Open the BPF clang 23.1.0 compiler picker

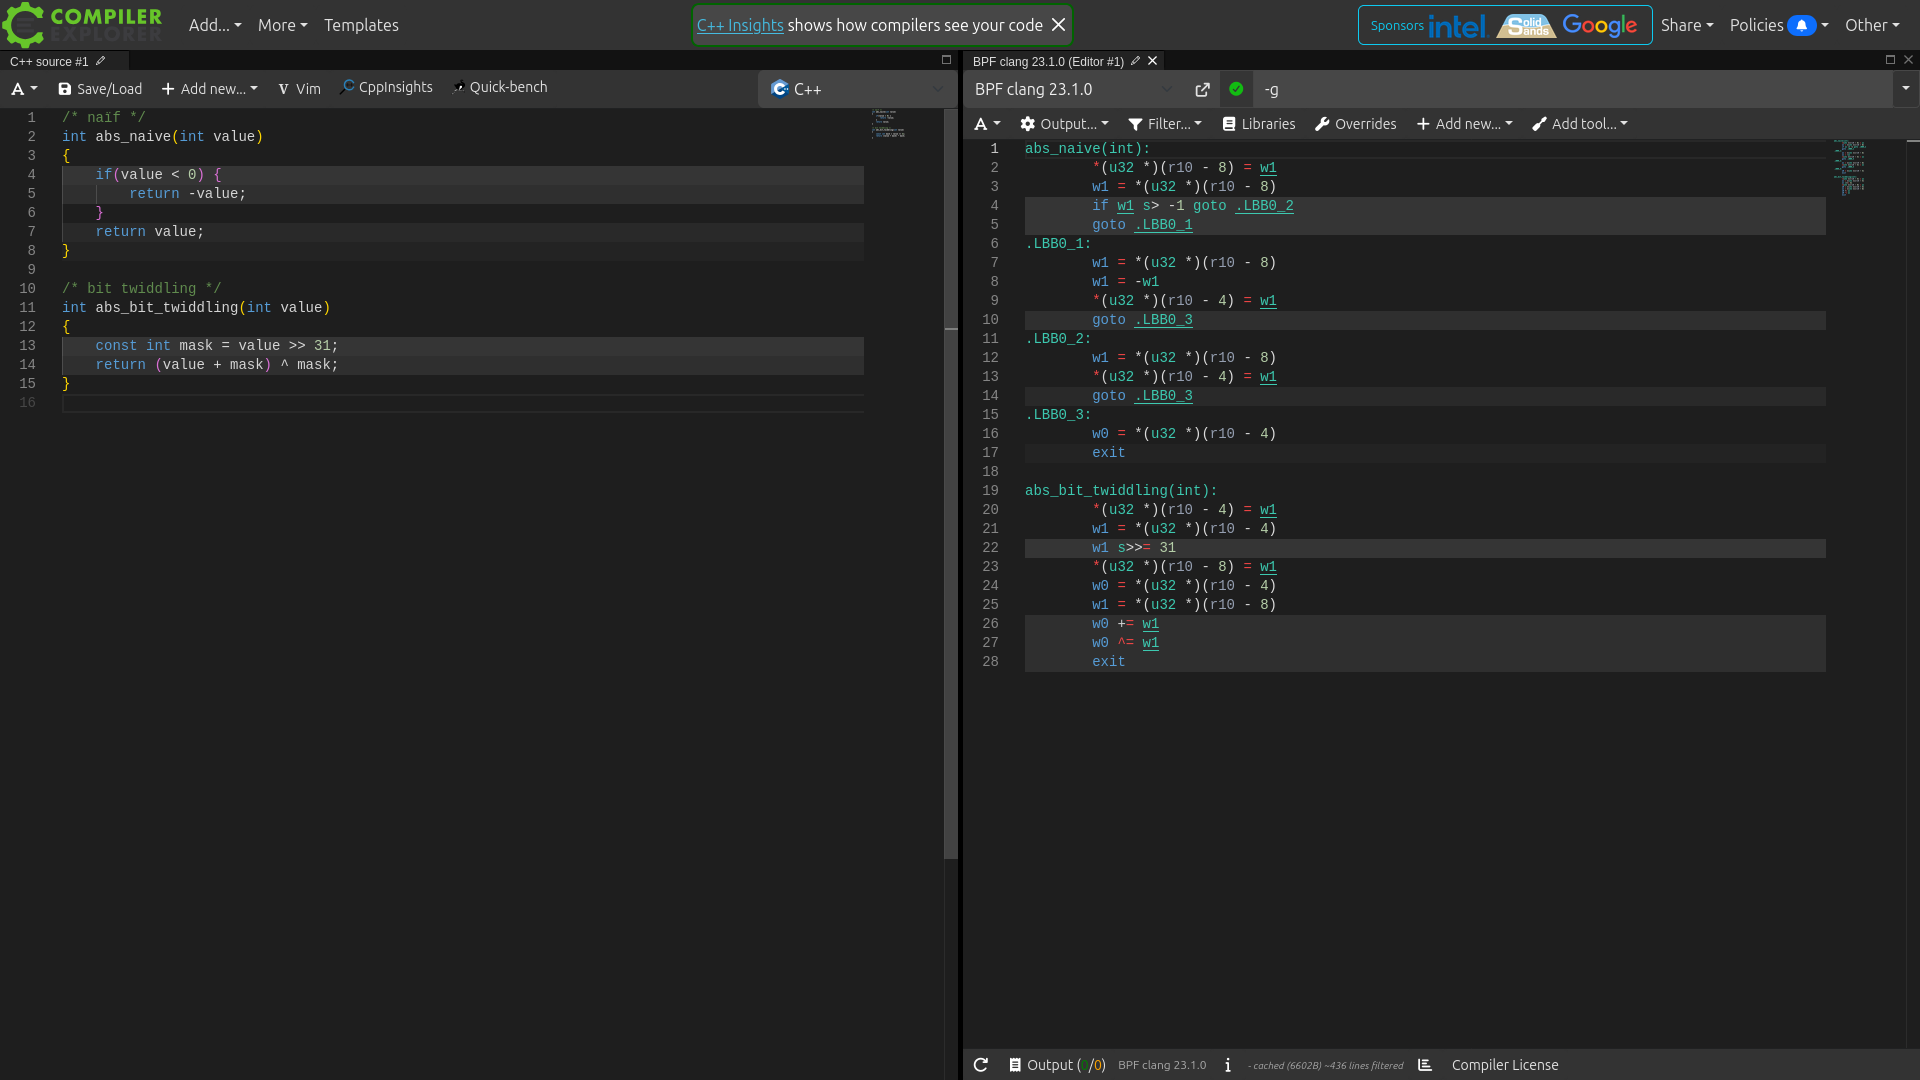[1074, 89]
